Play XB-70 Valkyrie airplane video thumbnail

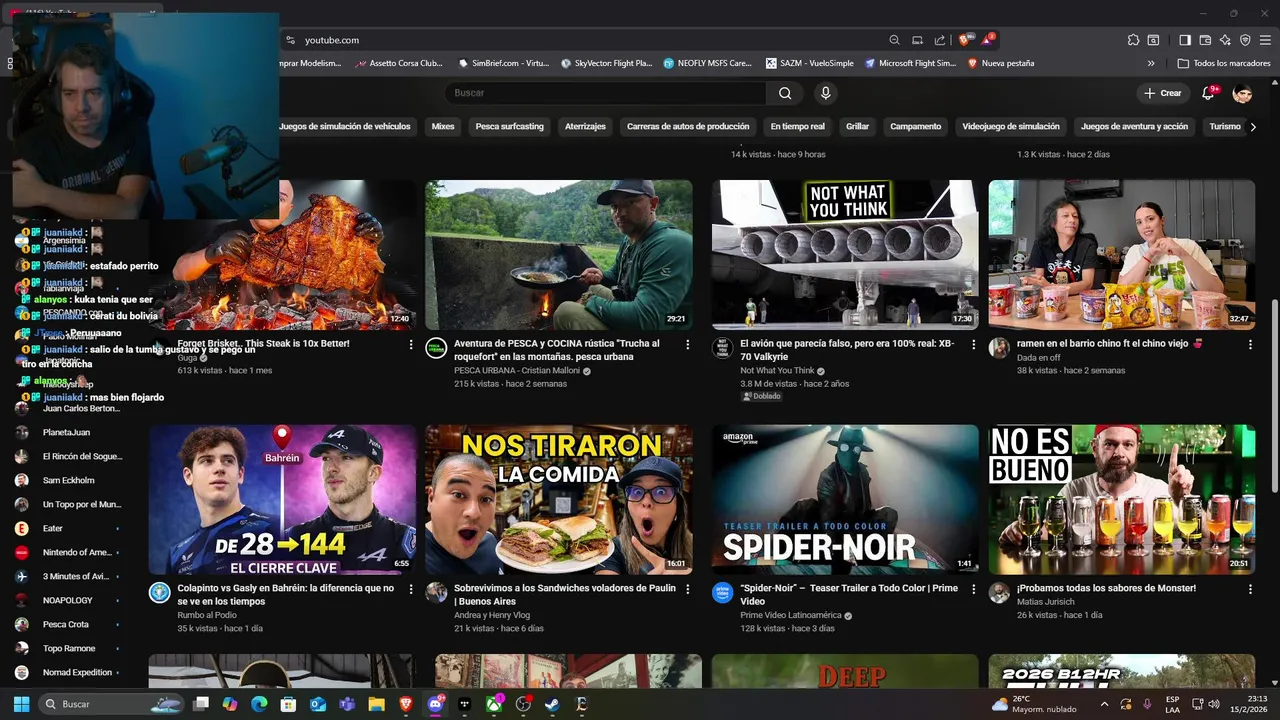(845, 255)
